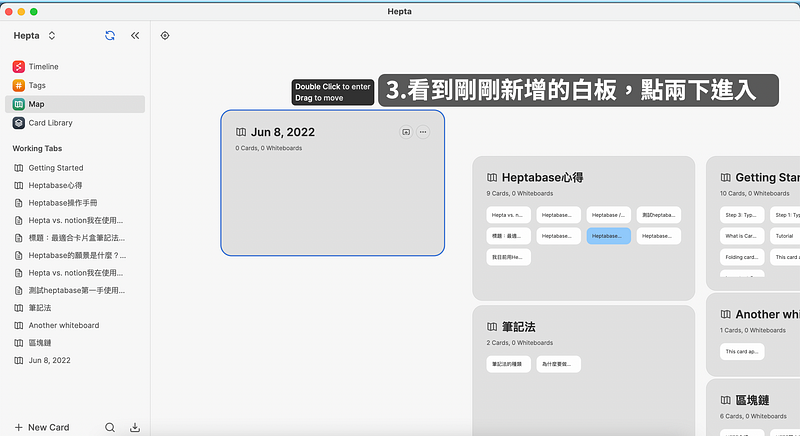Open the Timeline view
800x436 pixels.
click(x=75, y=66)
